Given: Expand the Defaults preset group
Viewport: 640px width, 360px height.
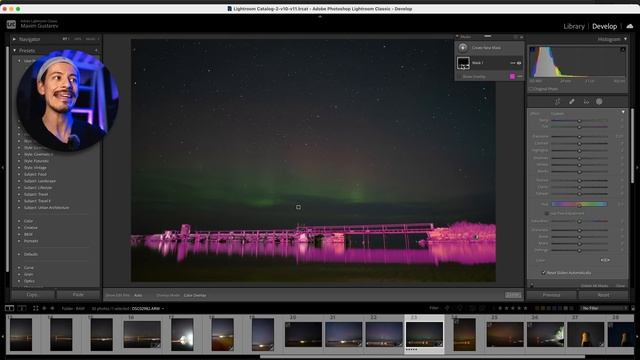Looking at the screenshot, I should (19, 254).
